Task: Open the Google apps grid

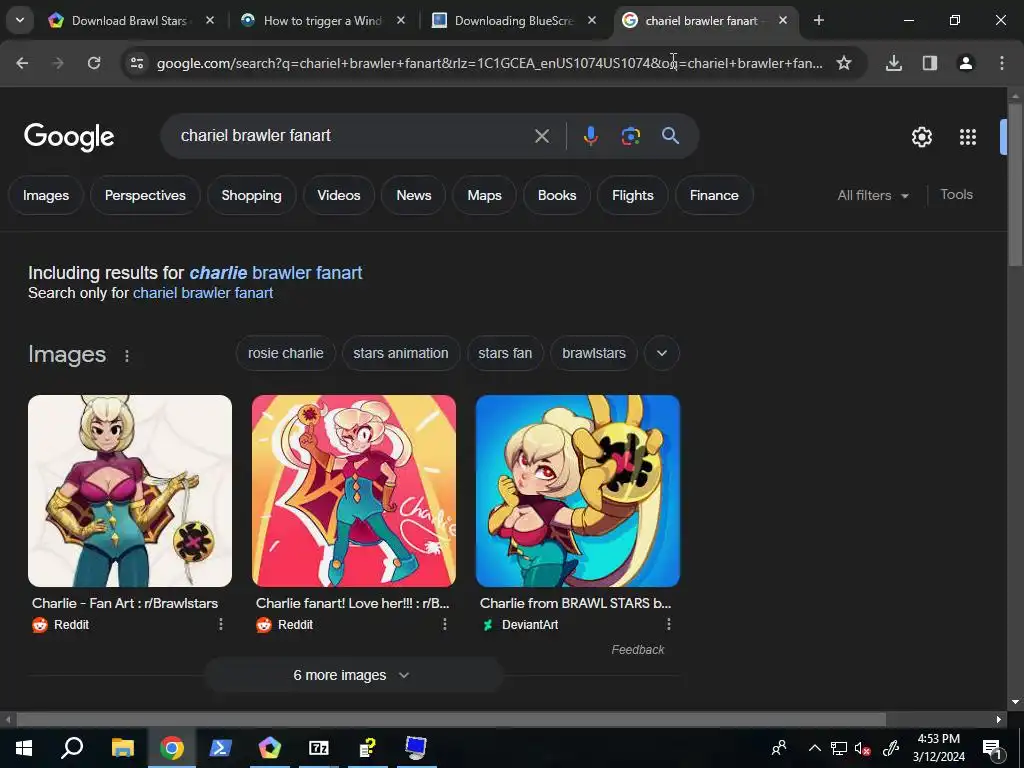Action: [x=968, y=137]
